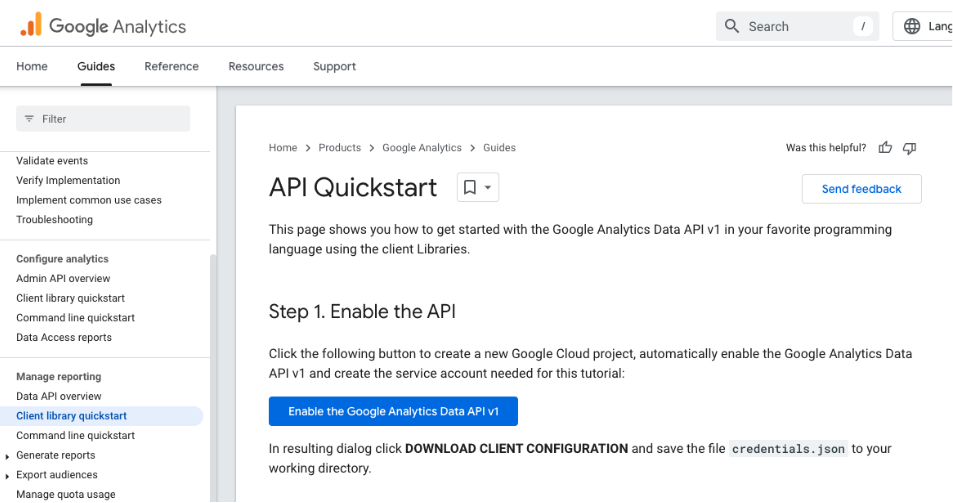Open Command line quickstart under Manage reporting
This screenshot has height=503, width=953.
[x=75, y=436]
